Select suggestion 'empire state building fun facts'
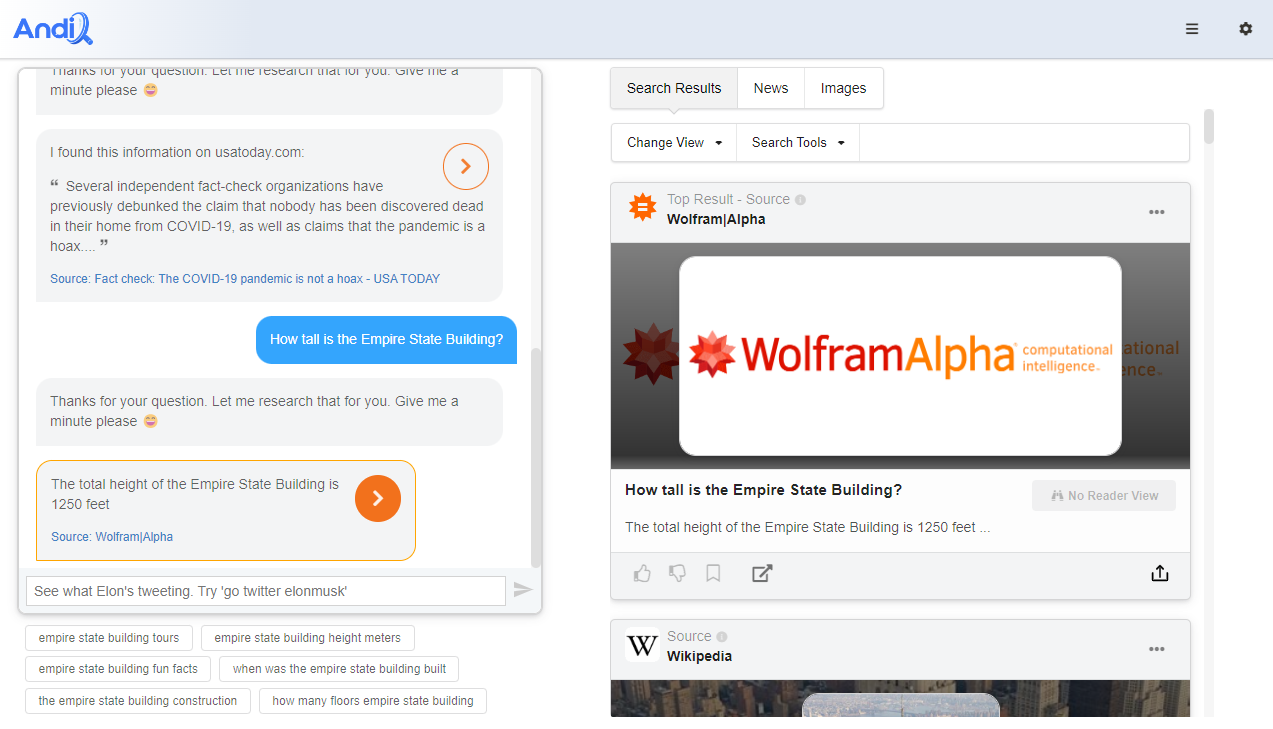Screen dimensions: 1273x729 (118, 669)
